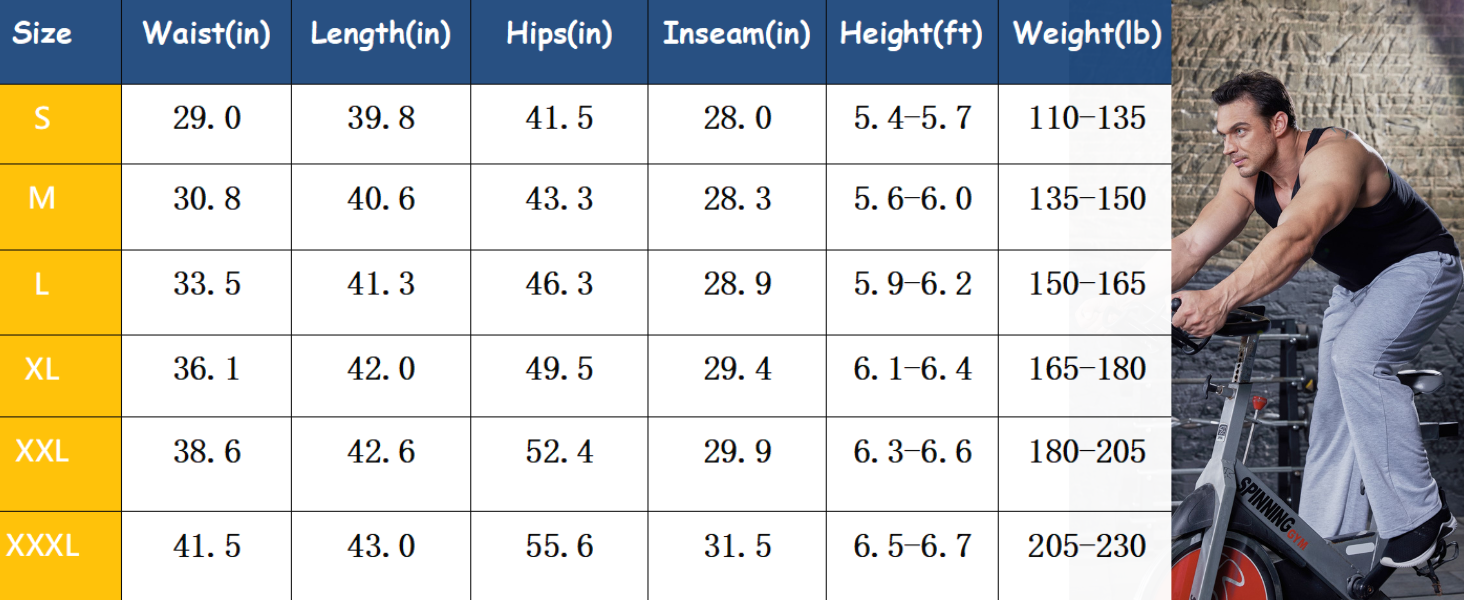Click the Hips(in) column header
This screenshot has width=1464, height=600.
pos(559,34)
